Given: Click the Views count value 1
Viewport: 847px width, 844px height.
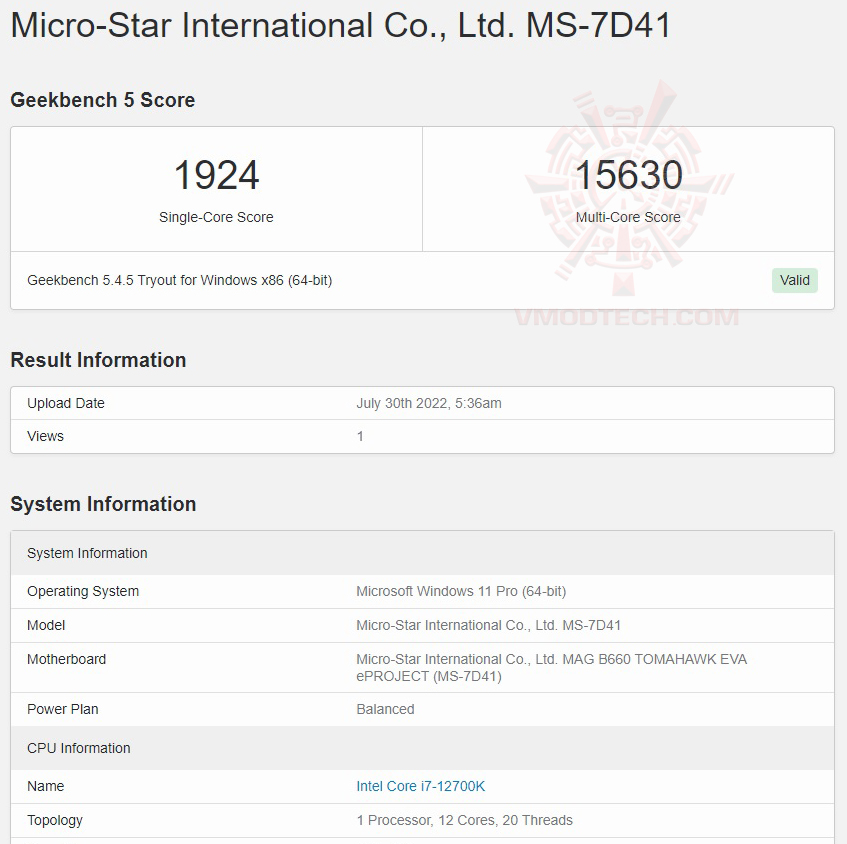Looking at the screenshot, I should (x=360, y=436).
